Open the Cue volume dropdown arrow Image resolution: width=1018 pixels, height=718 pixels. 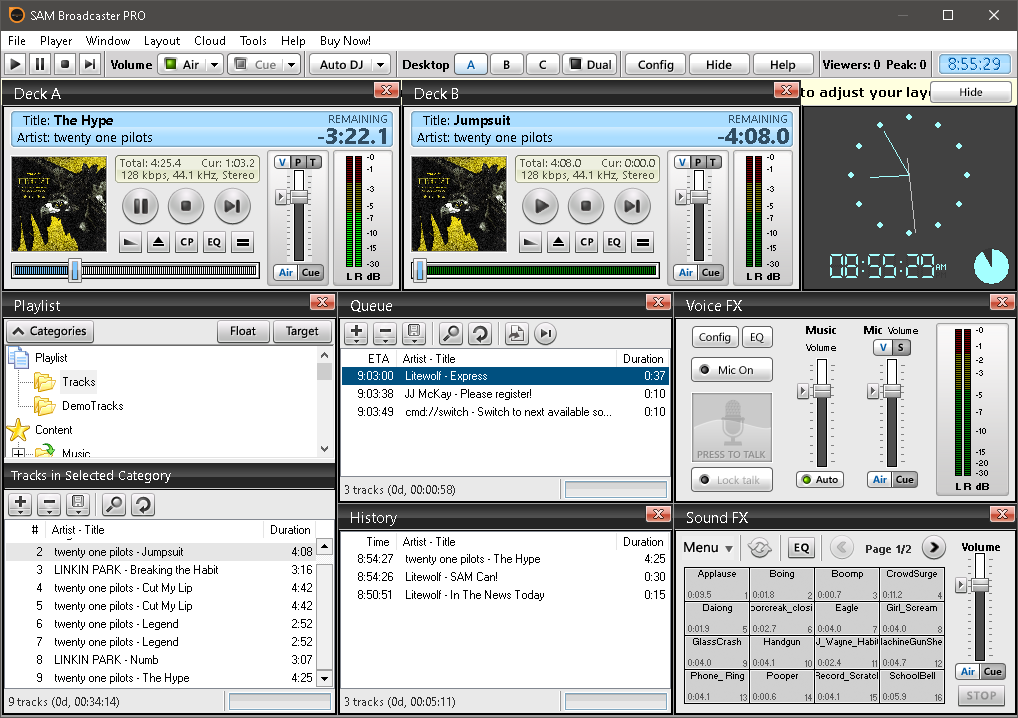pos(292,64)
